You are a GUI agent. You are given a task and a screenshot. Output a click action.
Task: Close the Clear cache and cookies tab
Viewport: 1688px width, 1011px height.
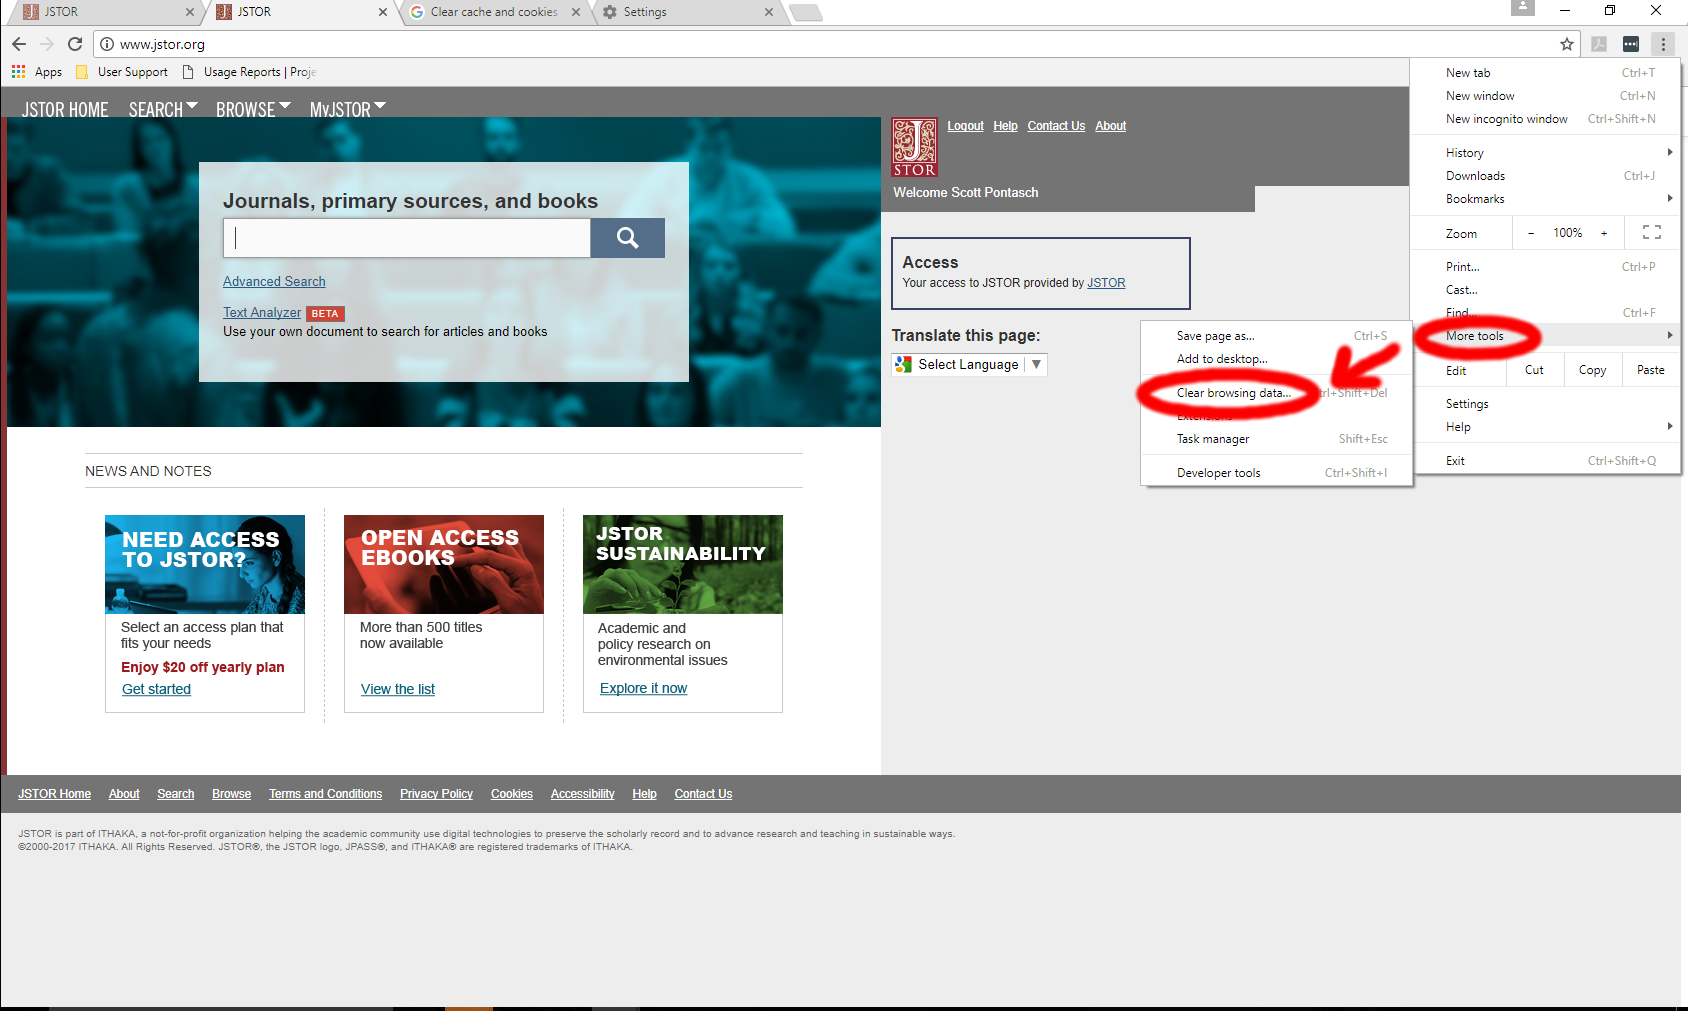(x=575, y=12)
